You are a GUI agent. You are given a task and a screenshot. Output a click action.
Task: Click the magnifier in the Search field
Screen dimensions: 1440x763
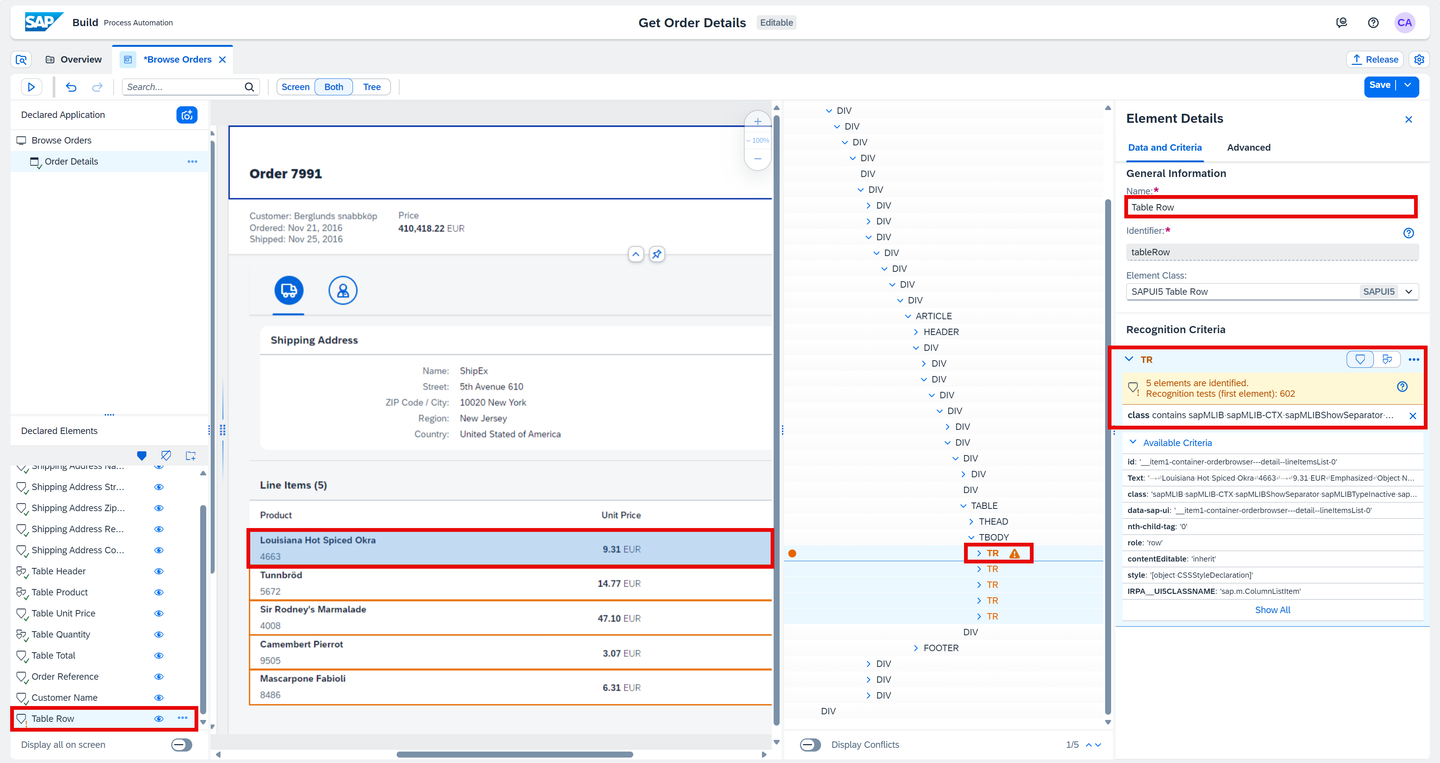click(x=250, y=87)
